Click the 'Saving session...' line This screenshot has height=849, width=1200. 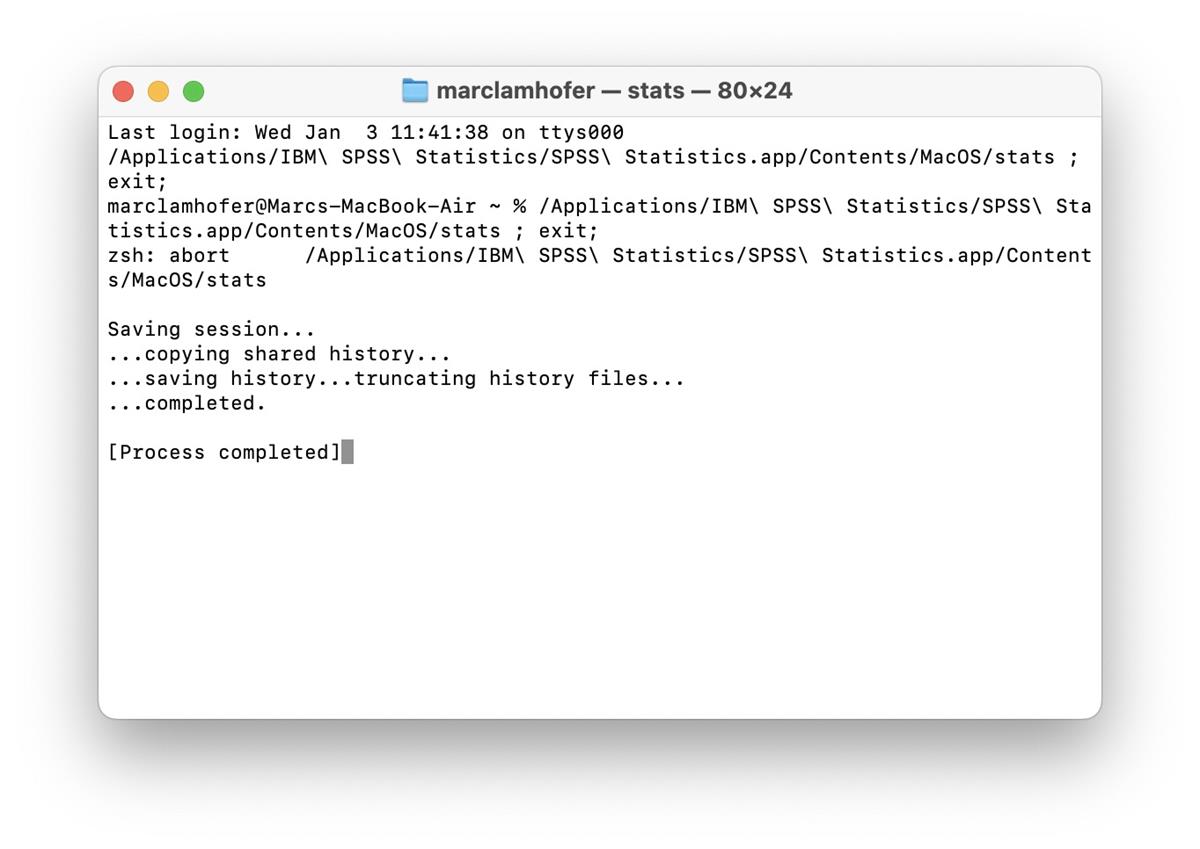point(211,329)
